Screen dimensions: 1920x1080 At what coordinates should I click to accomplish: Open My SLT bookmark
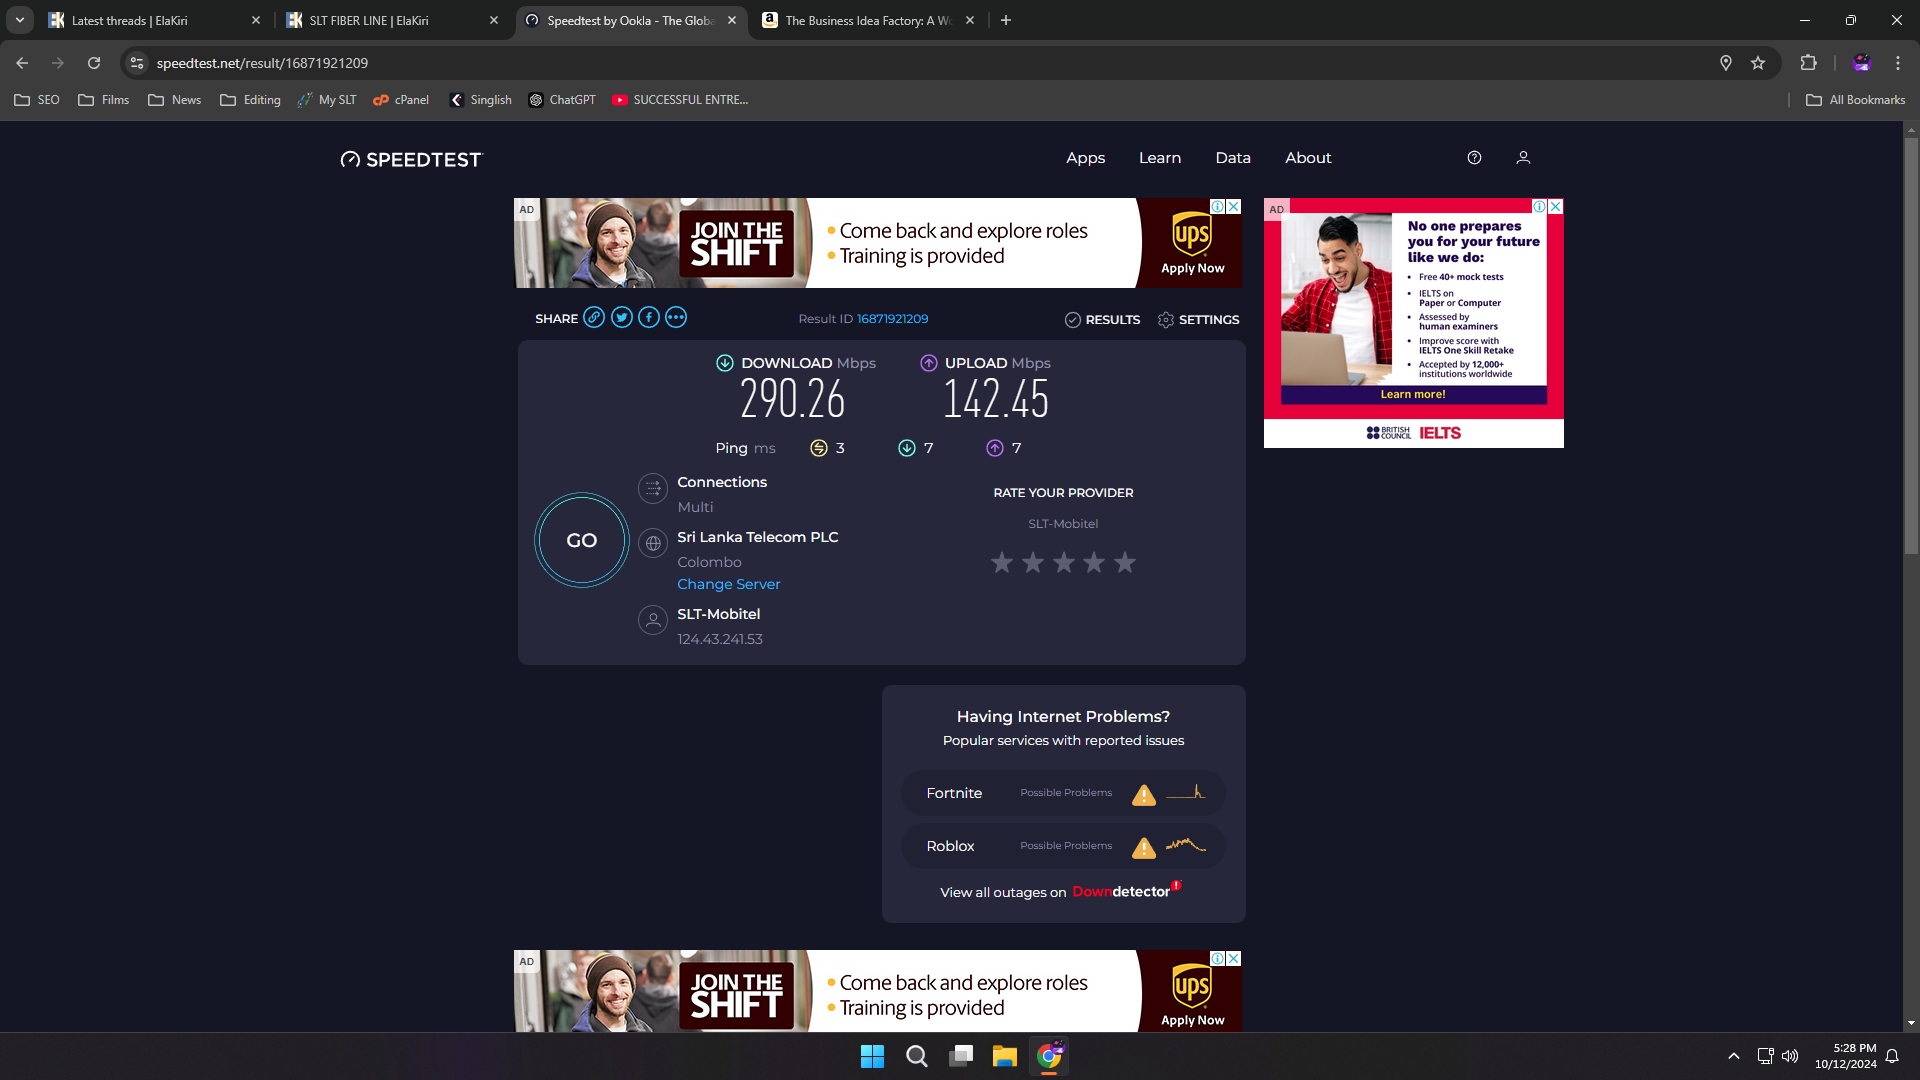click(327, 100)
